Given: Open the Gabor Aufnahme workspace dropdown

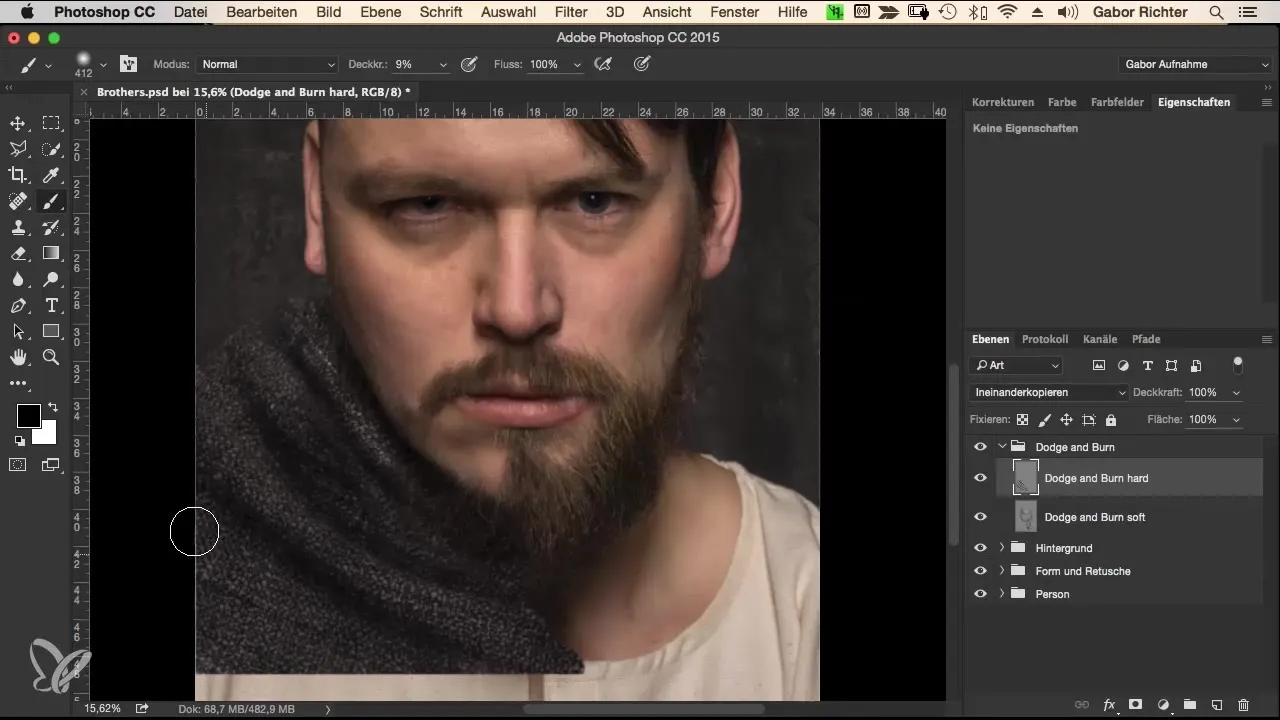Looking at the screenshot, I should (1195, 64).
